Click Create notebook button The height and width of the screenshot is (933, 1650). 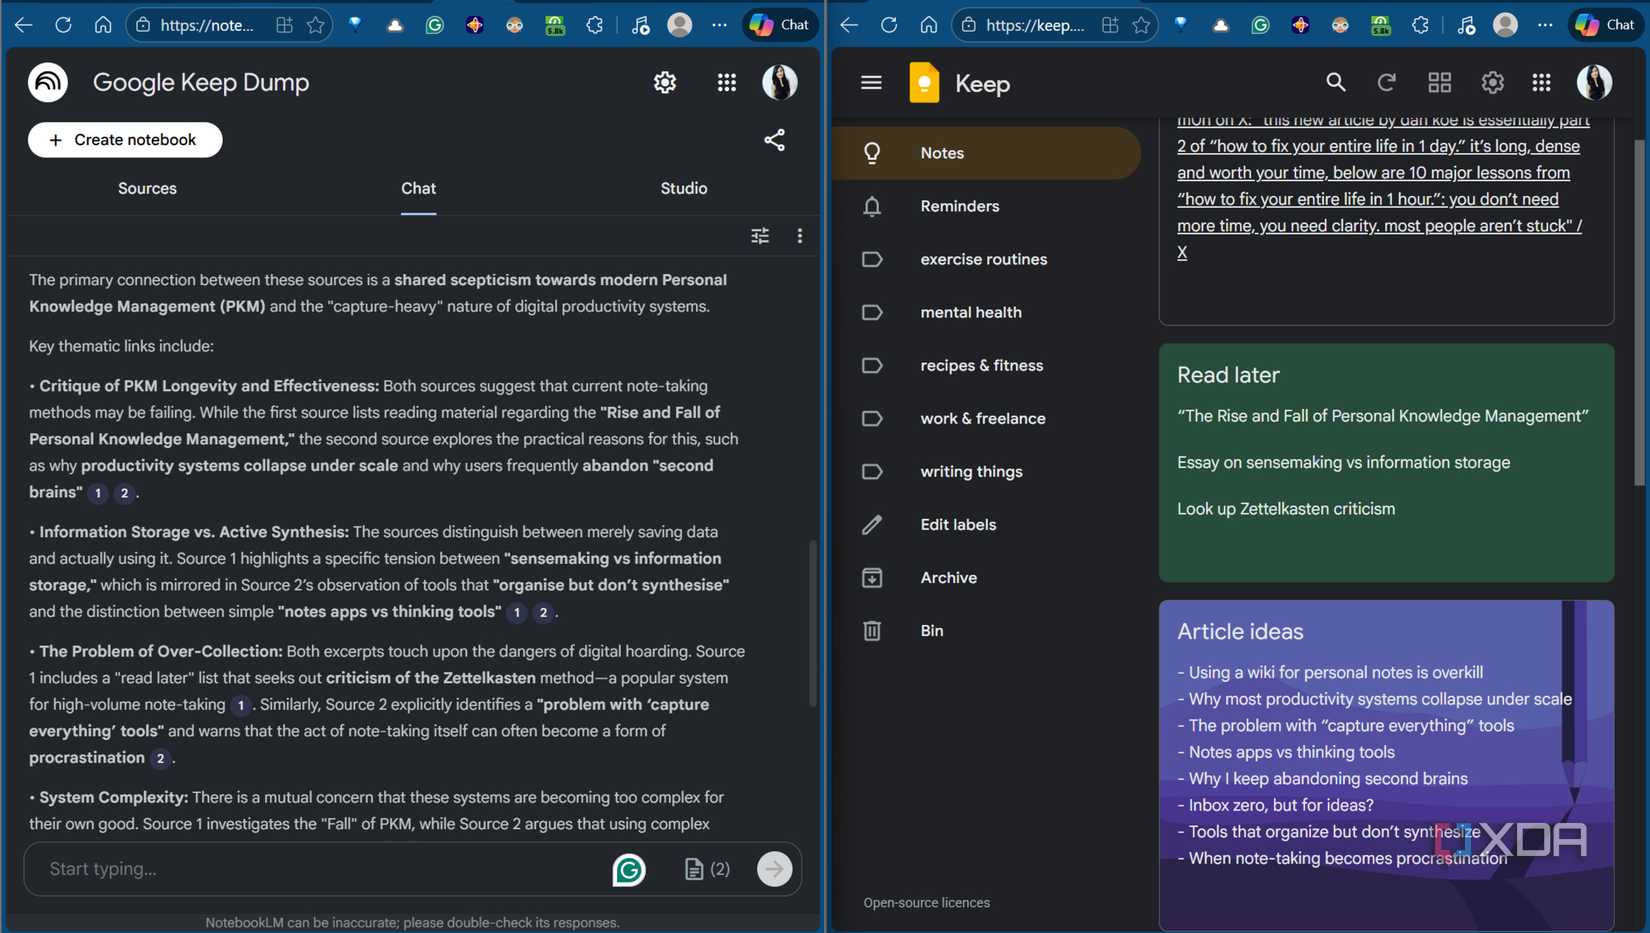click(125, 140)
